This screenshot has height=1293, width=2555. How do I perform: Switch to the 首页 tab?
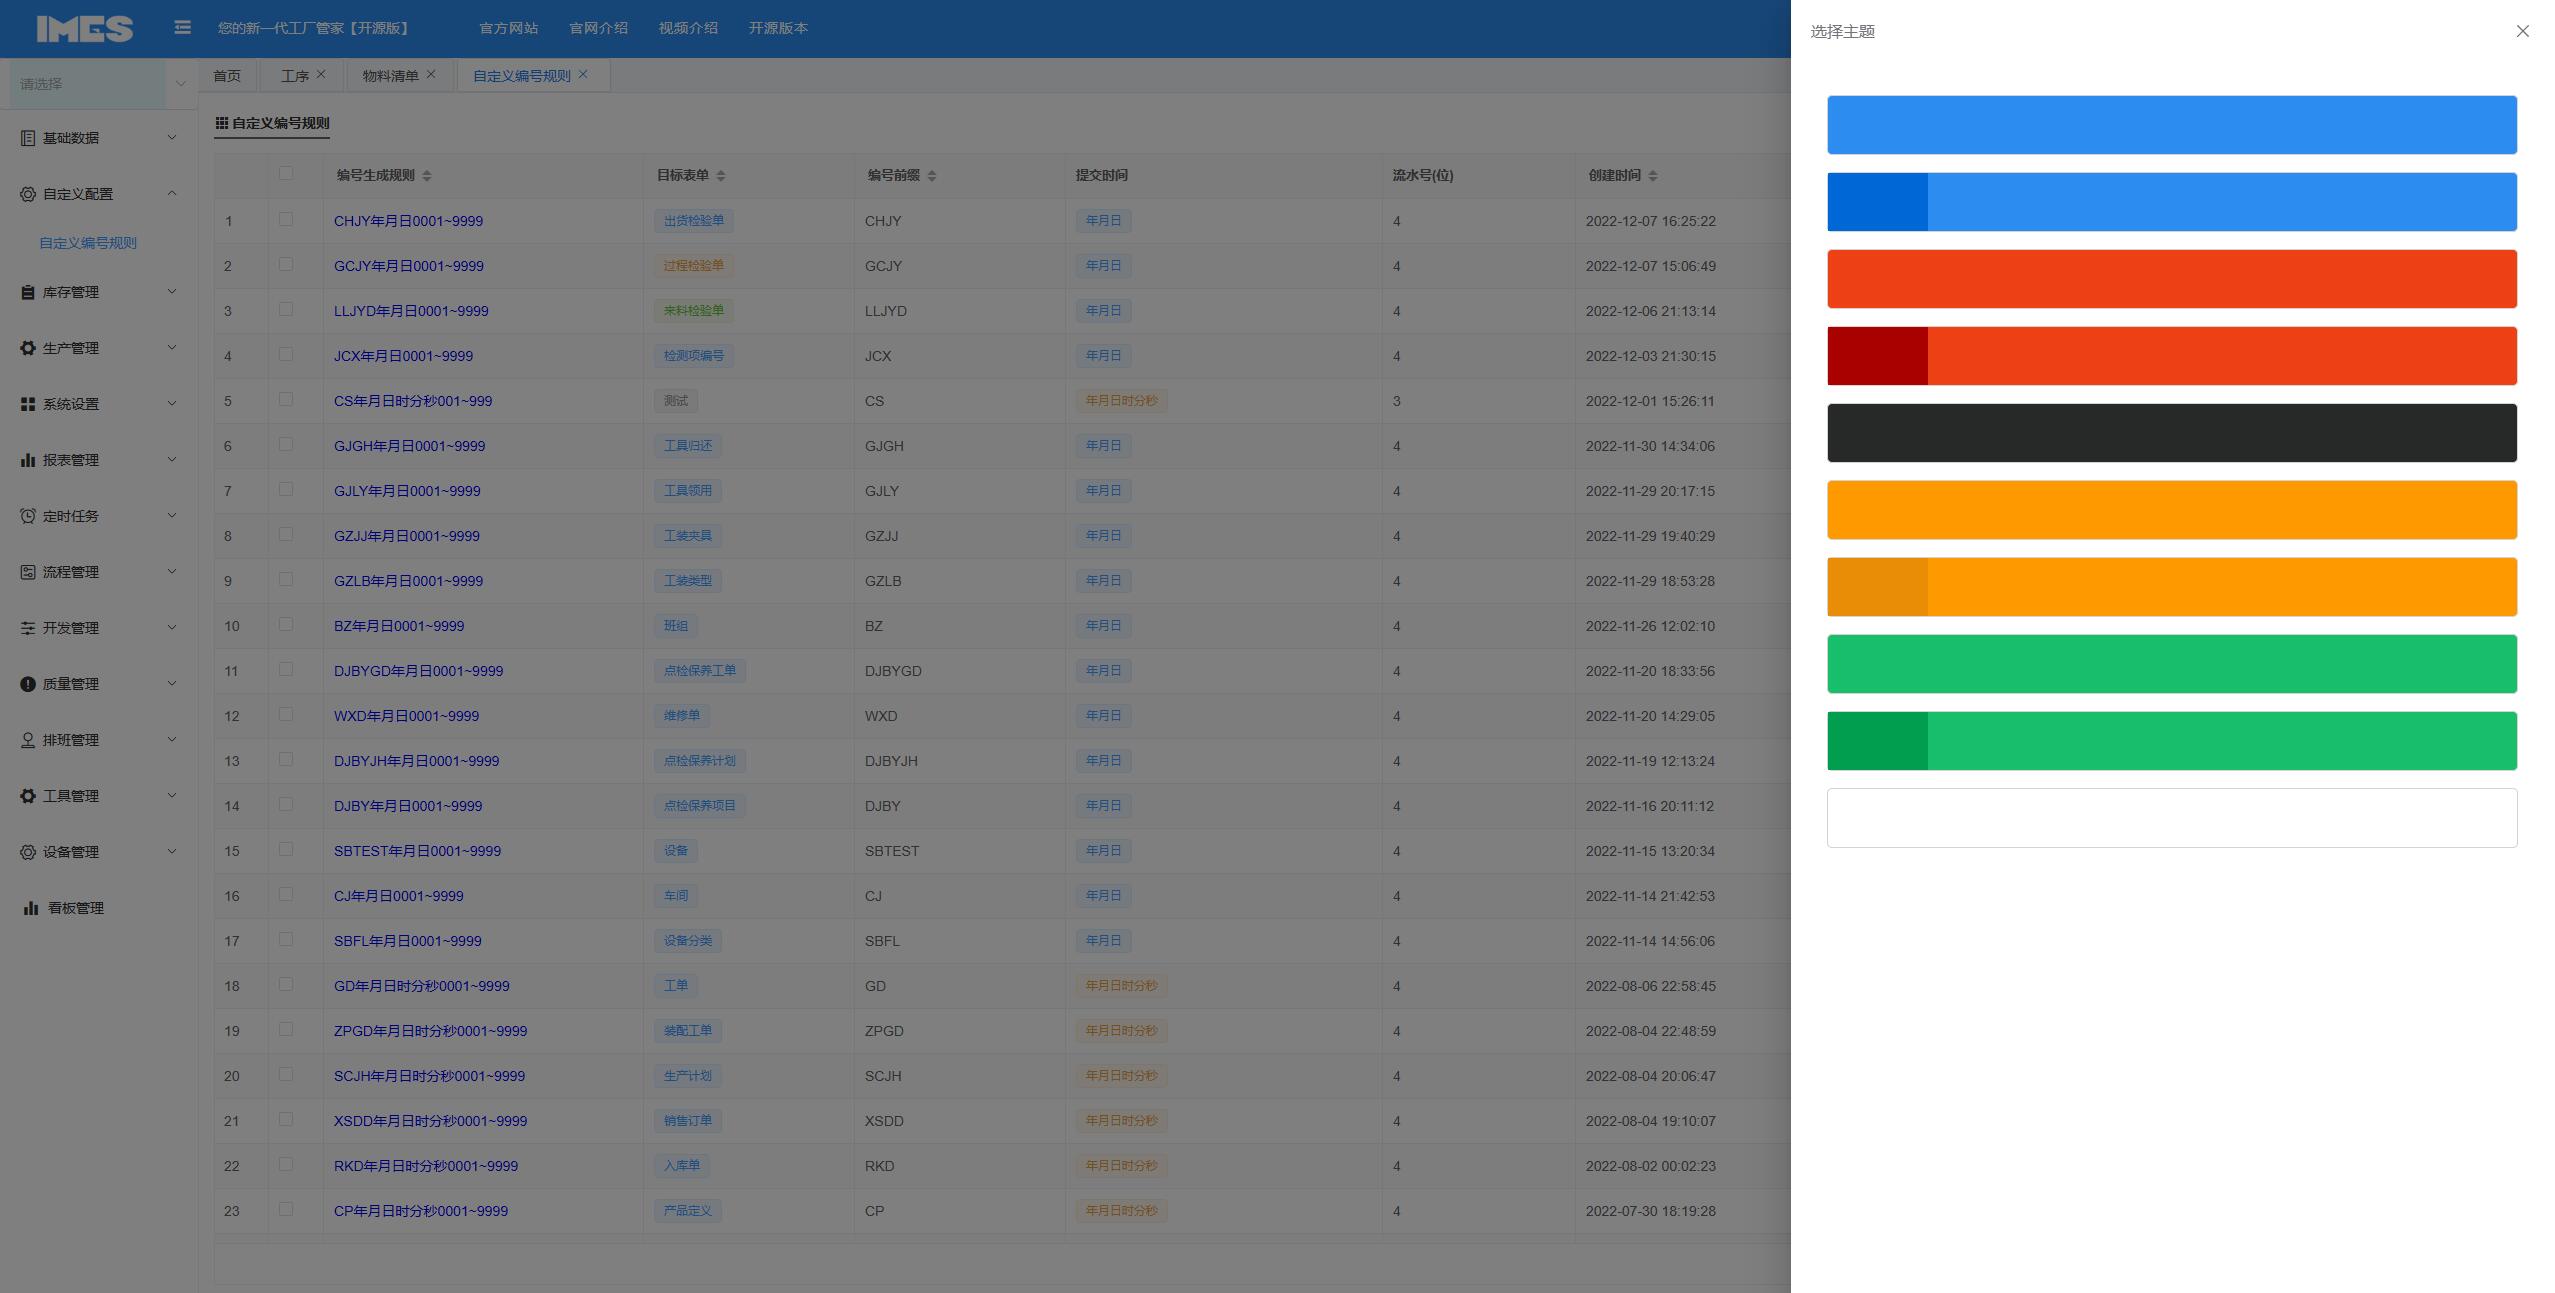point(227,76)
